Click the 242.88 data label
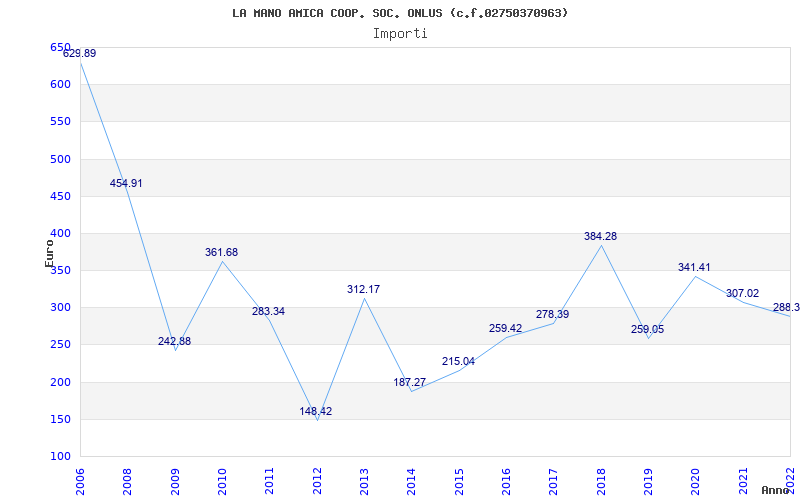Screen dimensions: 800x500 174,341
